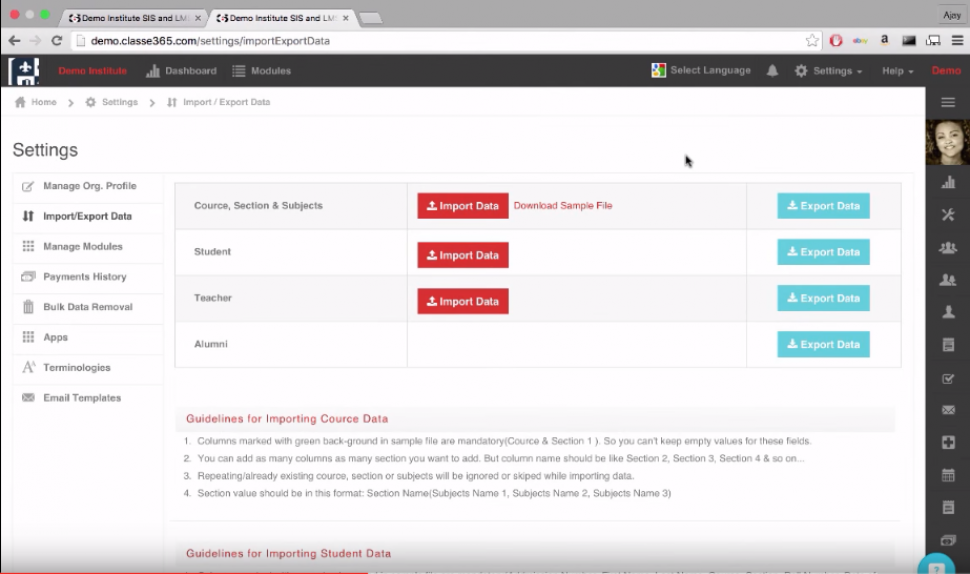Screen dimensions: 970x574
Task: Open the three-person group icon in right sidebar
Action: pos(948,247)
